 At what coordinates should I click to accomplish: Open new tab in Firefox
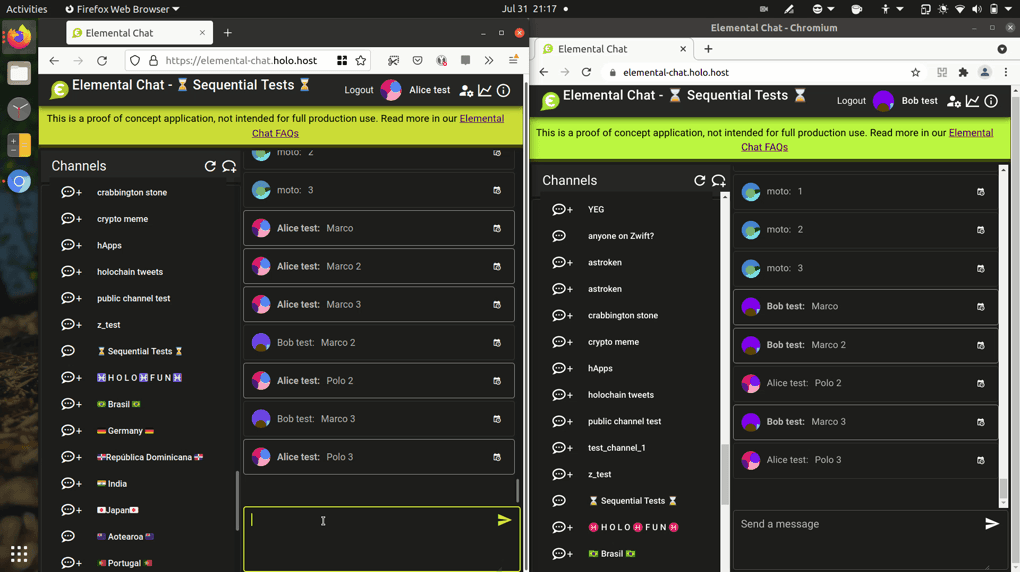pos(228,33)
